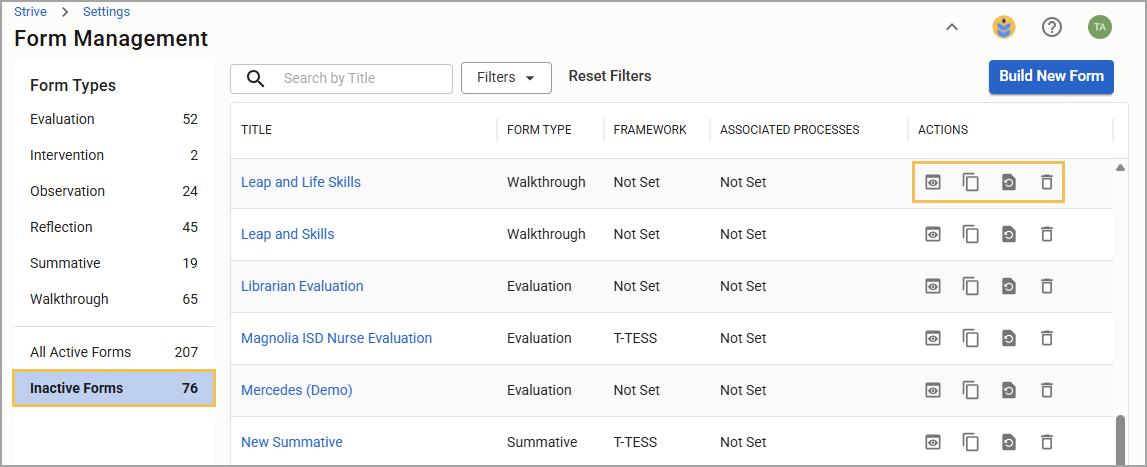This screenshot has width=1147, height=467.
Task: Preview the New Summative form
Action: (x=933, y=442)
